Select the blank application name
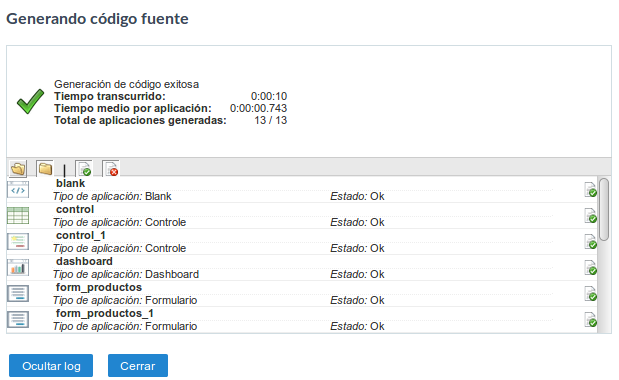The image size is (619, 380). point(71,183)
